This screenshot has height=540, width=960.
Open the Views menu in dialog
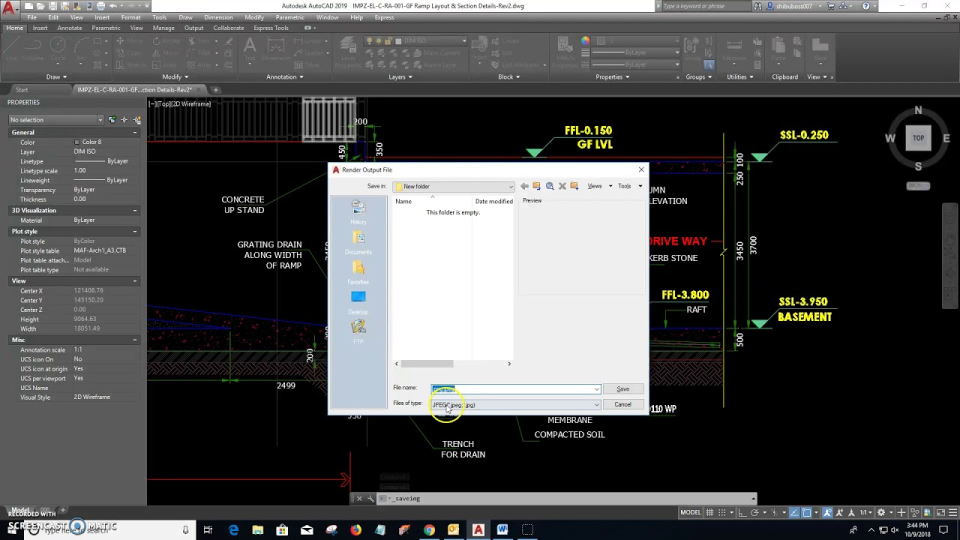point(597,186)
